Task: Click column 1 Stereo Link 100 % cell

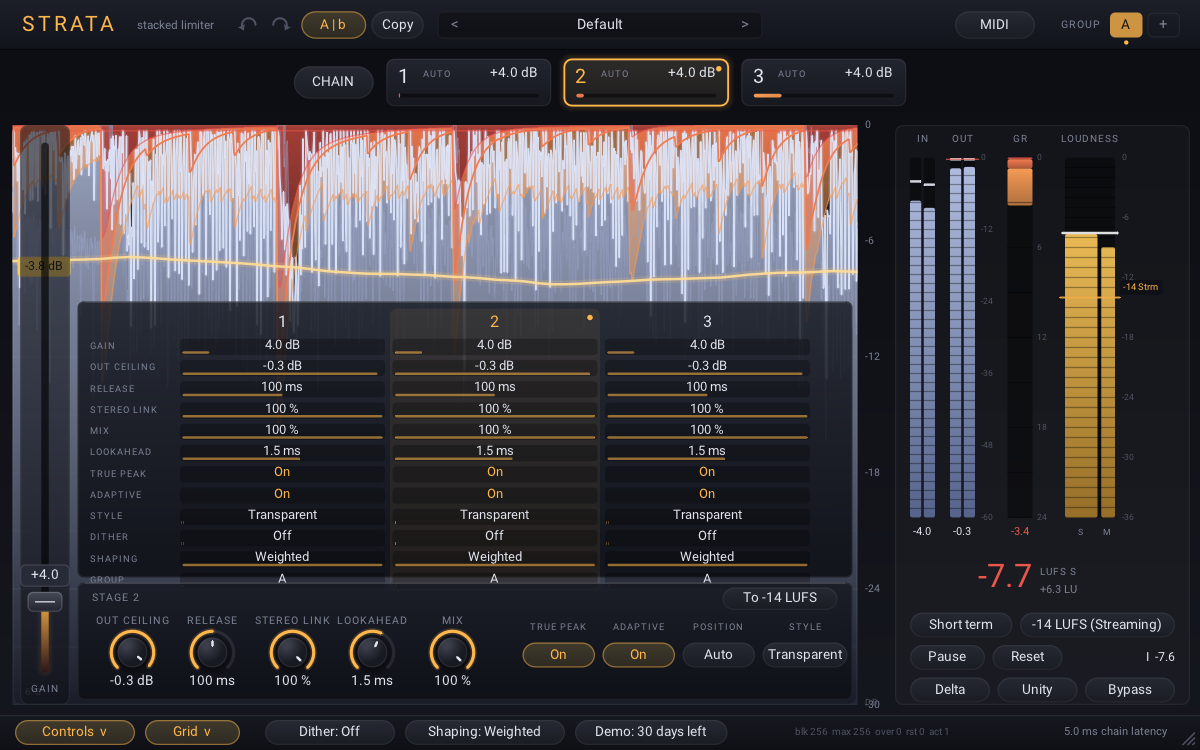Action: [x=282, y=409]
